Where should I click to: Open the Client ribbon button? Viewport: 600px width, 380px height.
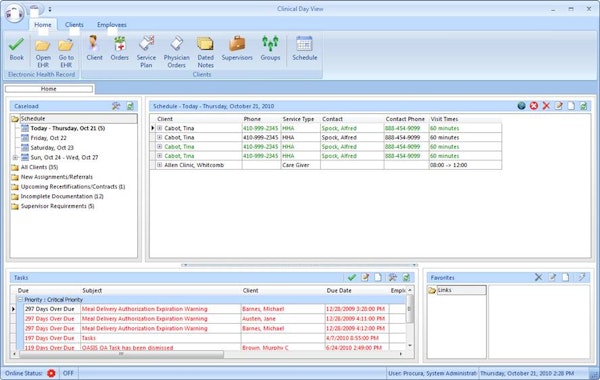click(94, 49)
